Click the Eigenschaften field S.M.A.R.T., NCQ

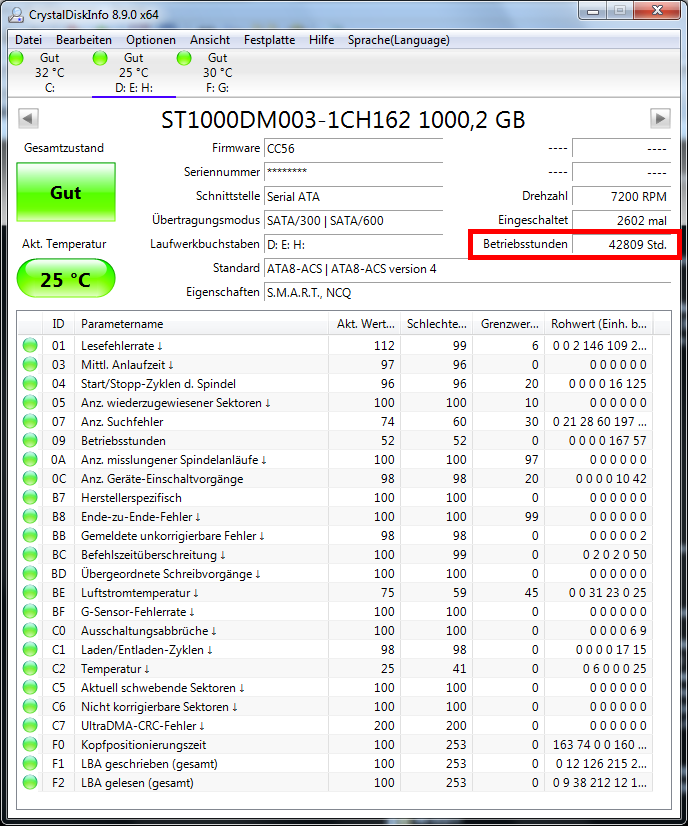(x=467, y=293)
